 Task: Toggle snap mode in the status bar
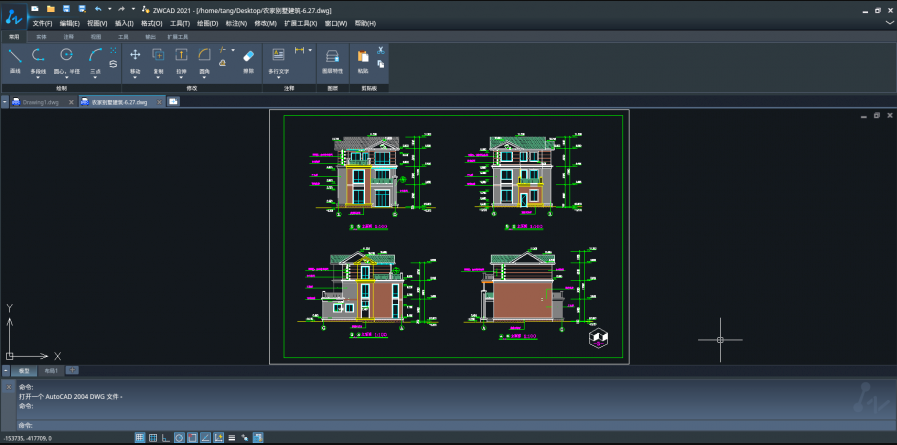click(140, 437)
